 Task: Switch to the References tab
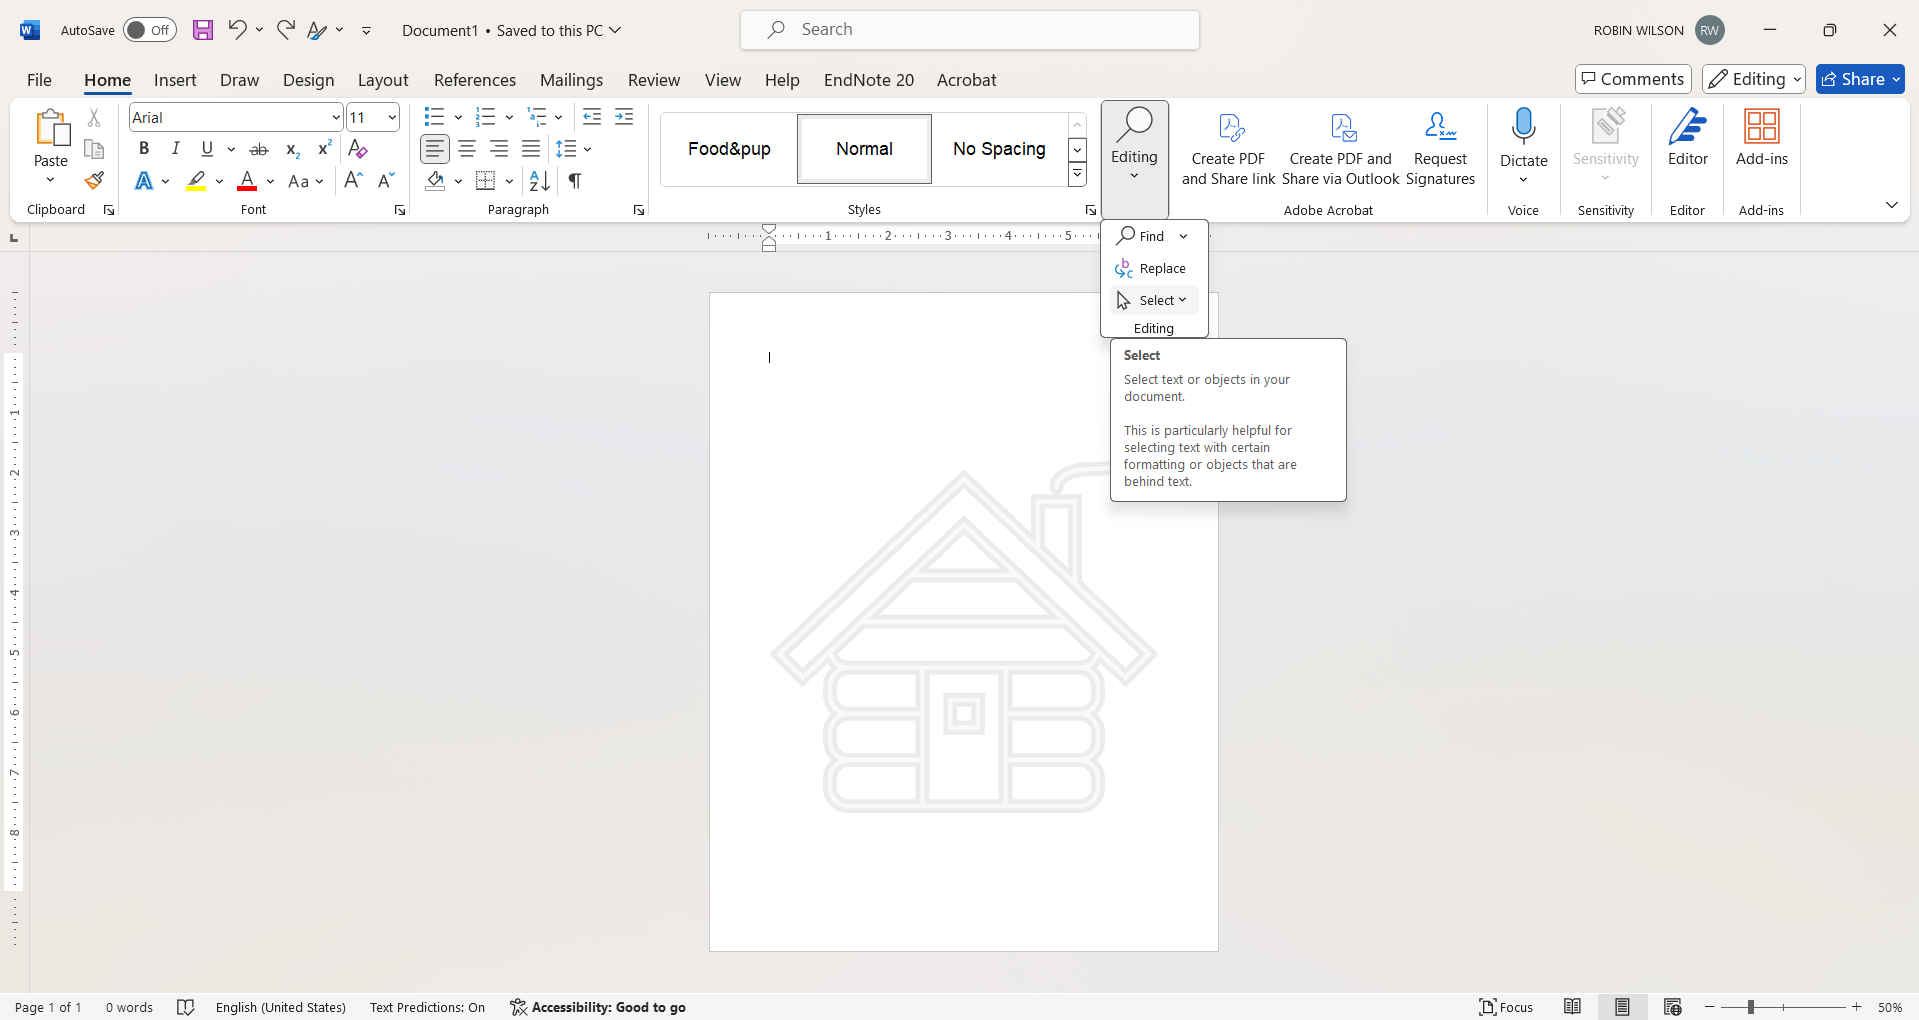point(475,80)
